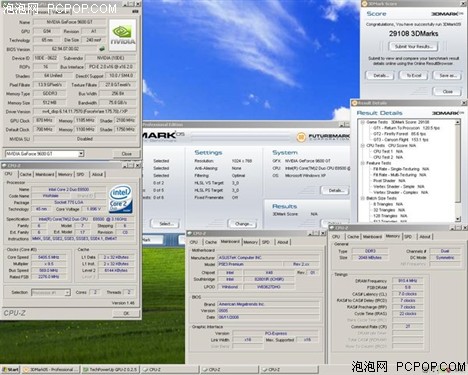
Task: Select GT3 - Canyon Flight result row
Action: click(x=401, y=140)
